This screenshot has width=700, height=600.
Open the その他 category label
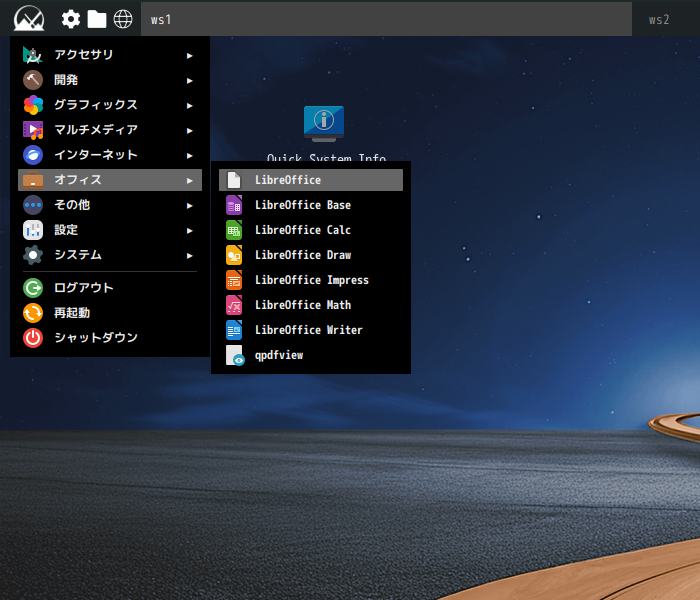pyautogui.click(x=72, y=205)
